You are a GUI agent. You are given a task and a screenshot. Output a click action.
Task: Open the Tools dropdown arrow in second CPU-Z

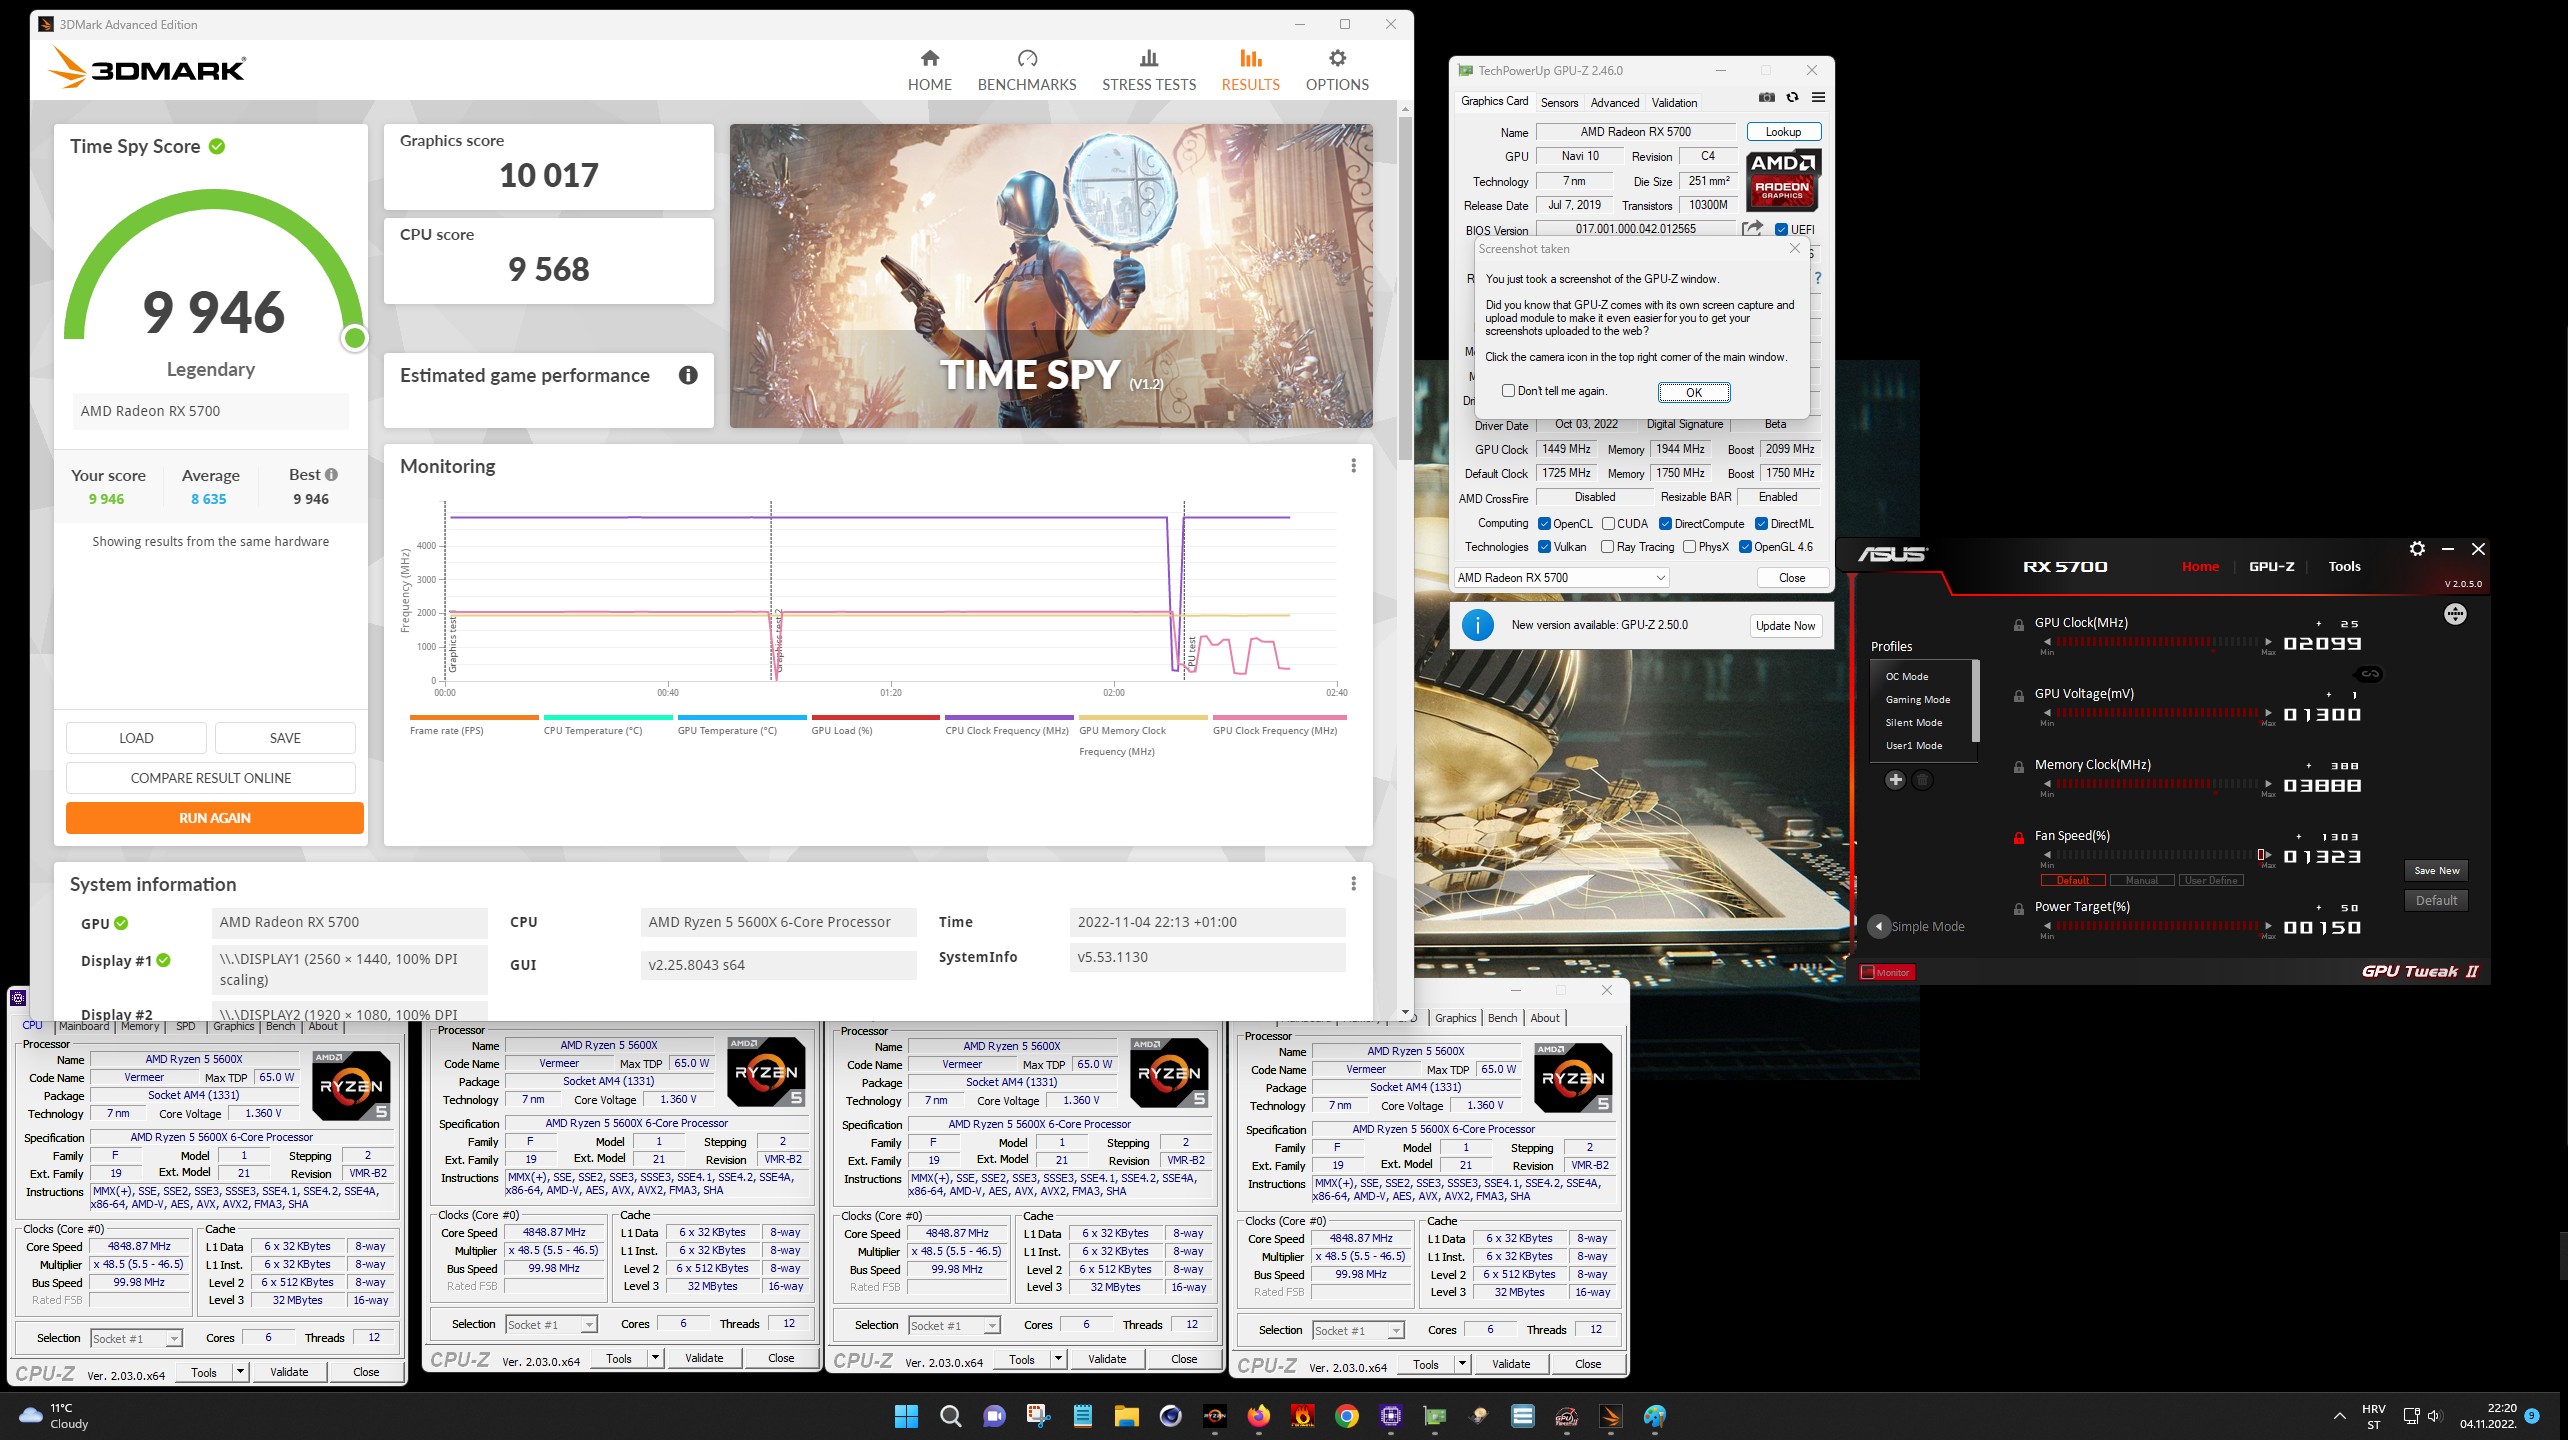pos(655,1358)
